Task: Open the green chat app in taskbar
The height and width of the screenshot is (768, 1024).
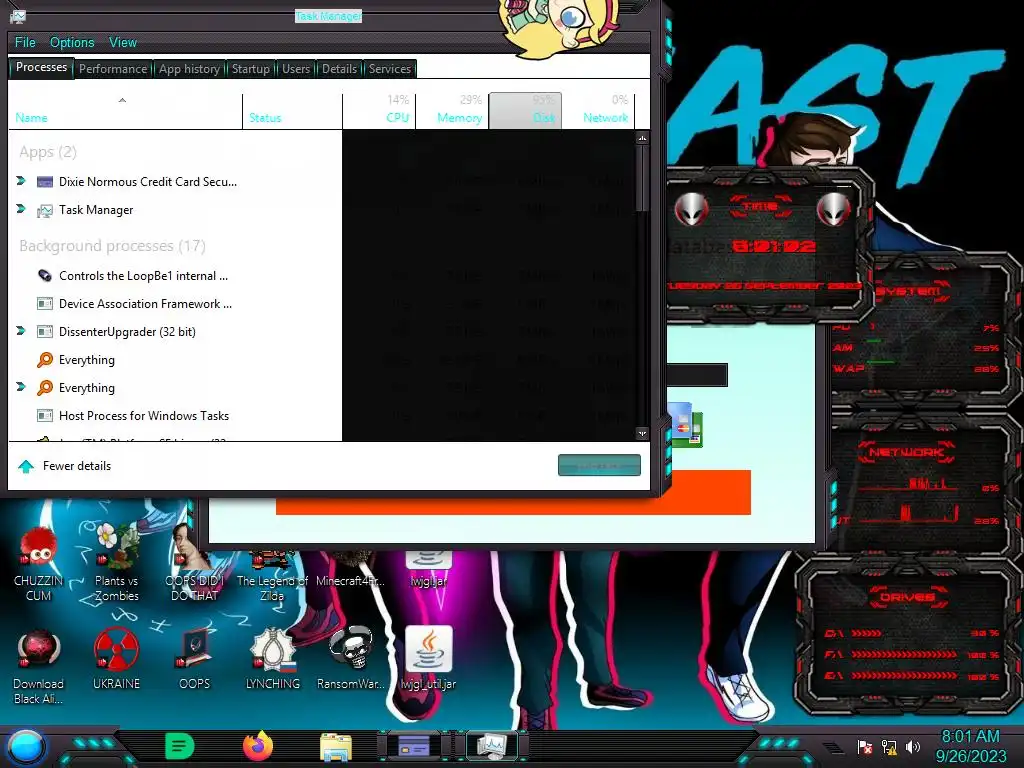Action: tap(180, 746)
